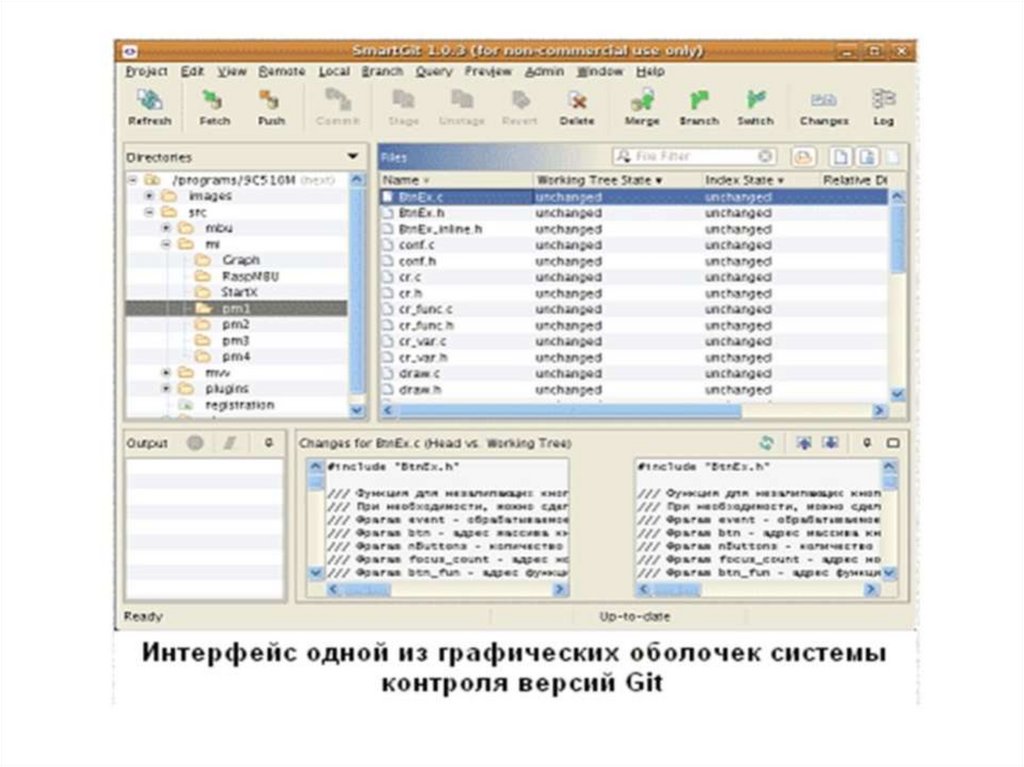This screenshot has width=1024, height=767.
Task: Click the stop icon in Output panel
Action: tap(195, 443)
